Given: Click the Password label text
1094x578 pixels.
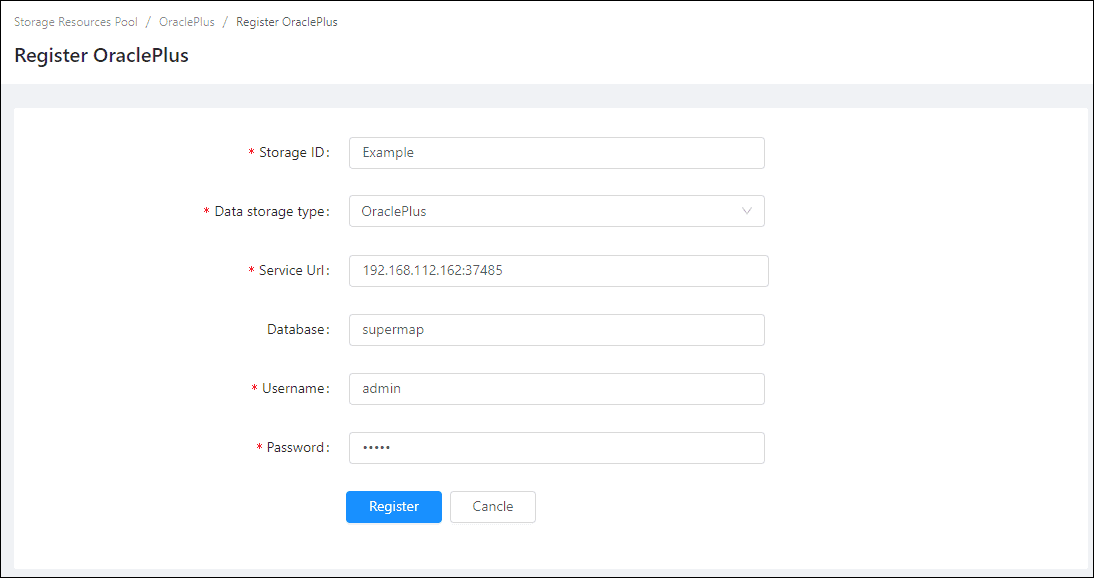Looking at the screenshot, I should (297, 448).
